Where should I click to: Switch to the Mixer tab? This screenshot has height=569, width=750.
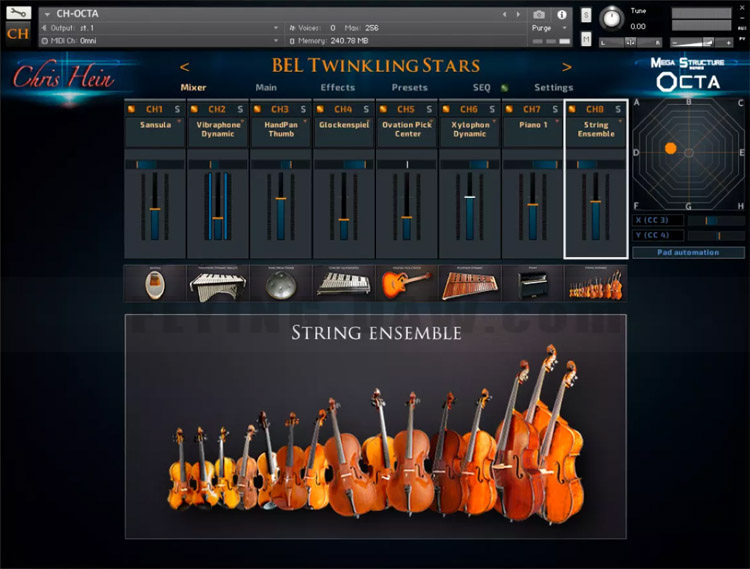tap(193, 88)
